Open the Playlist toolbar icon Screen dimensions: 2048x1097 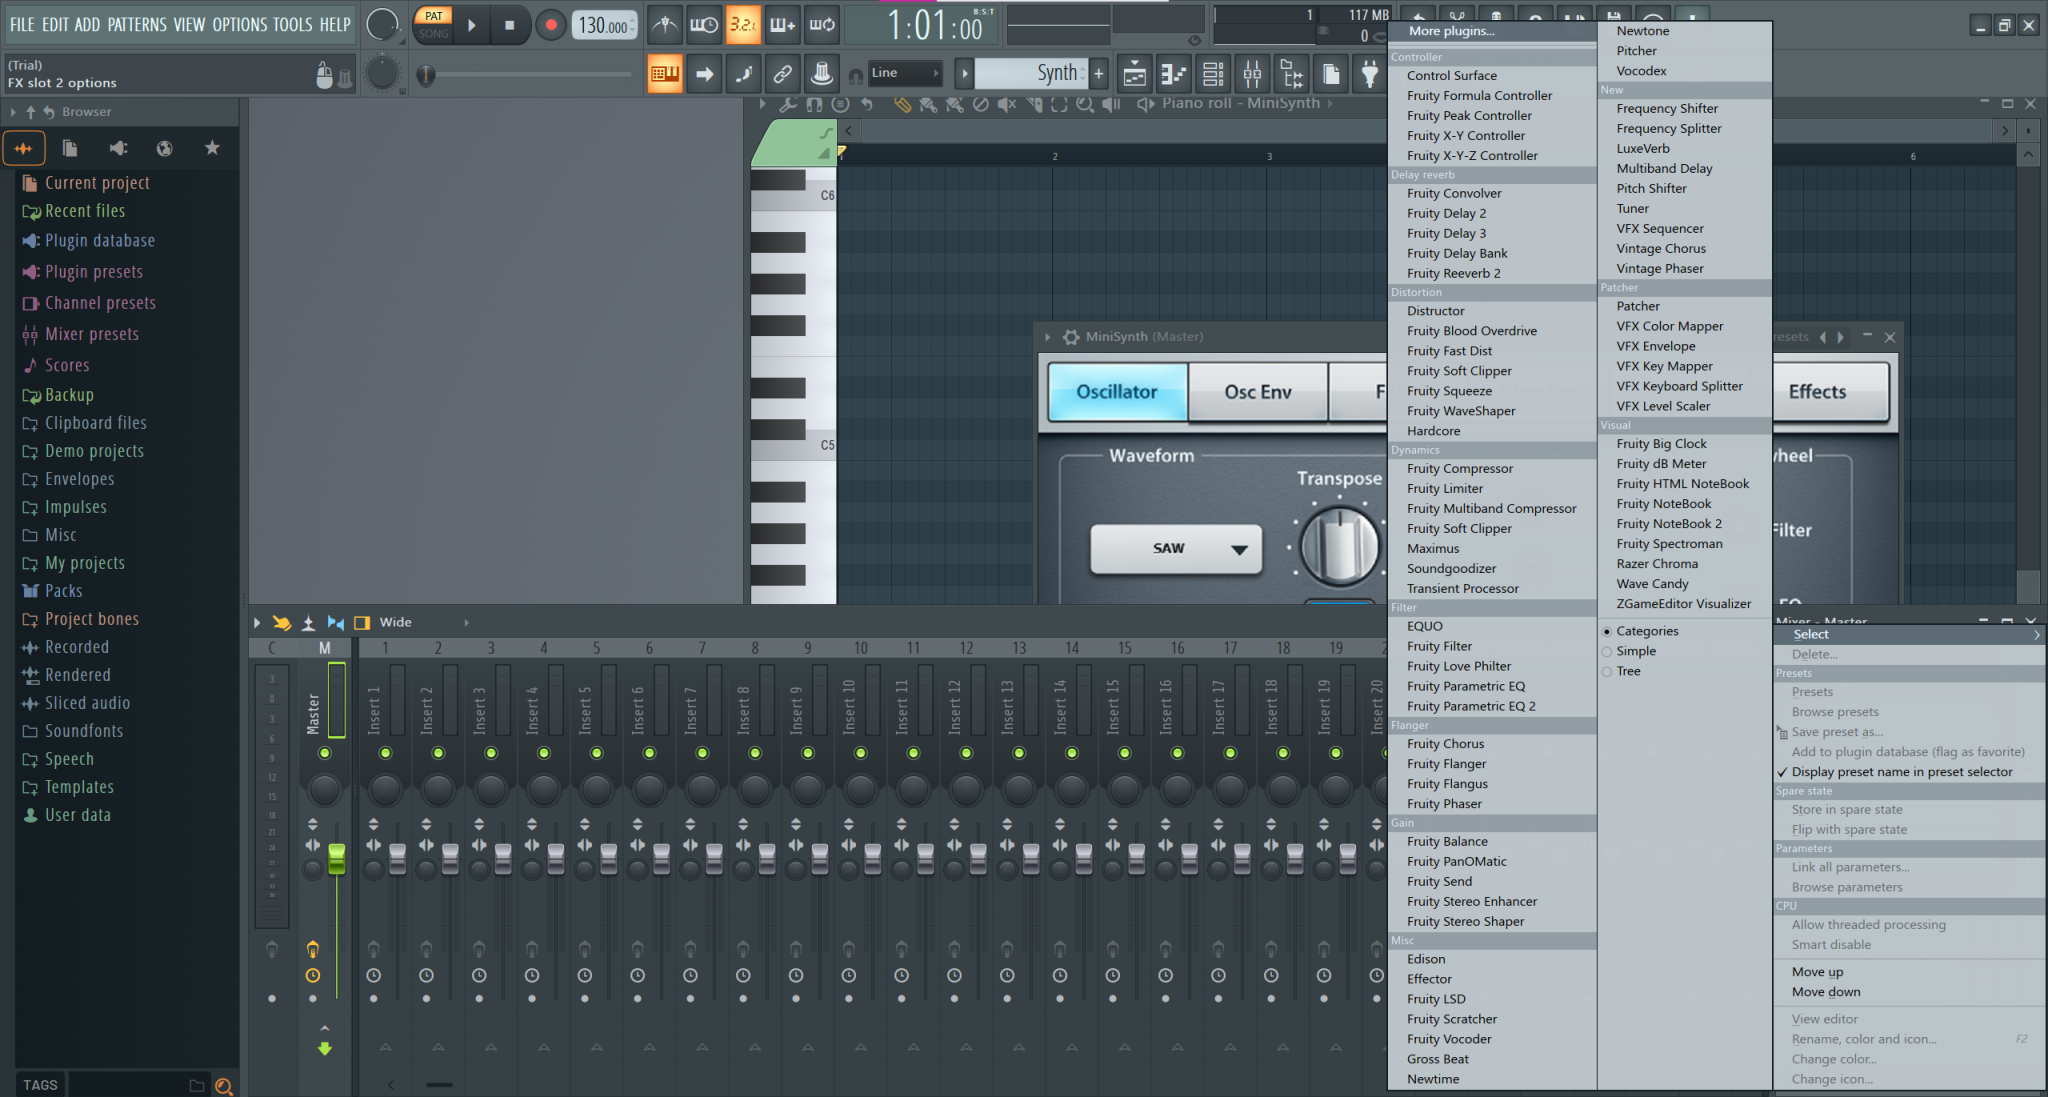pos(1134,73)
